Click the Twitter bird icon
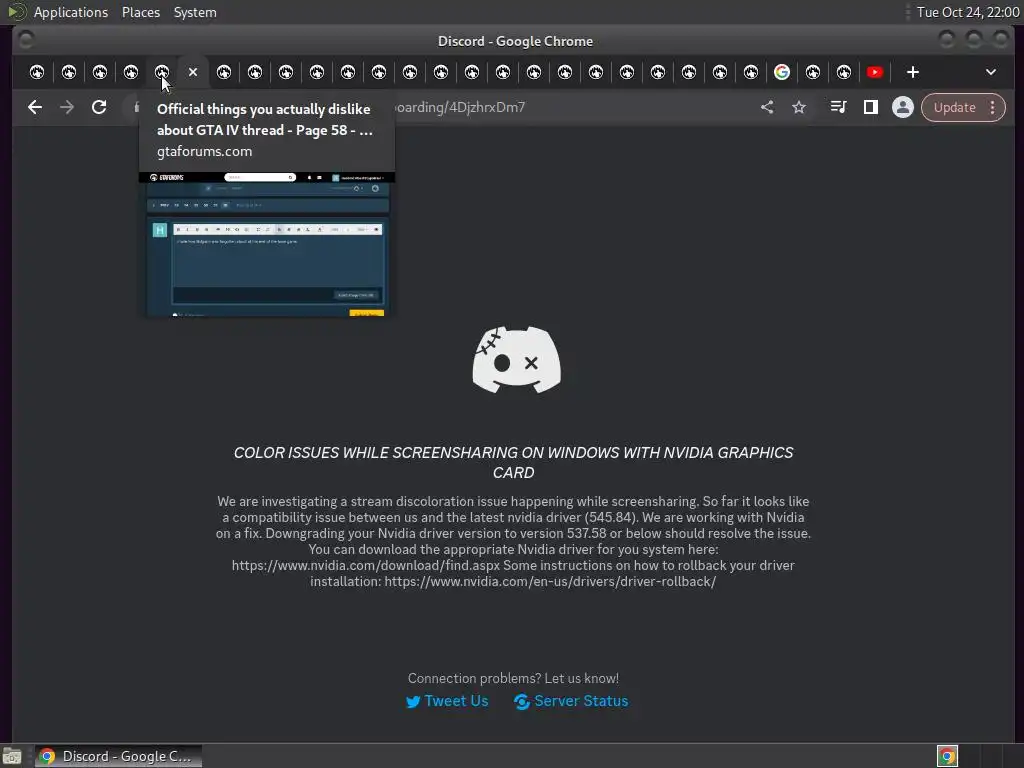1024x768 pixels. pyautogui.click(x=413, y=702)
